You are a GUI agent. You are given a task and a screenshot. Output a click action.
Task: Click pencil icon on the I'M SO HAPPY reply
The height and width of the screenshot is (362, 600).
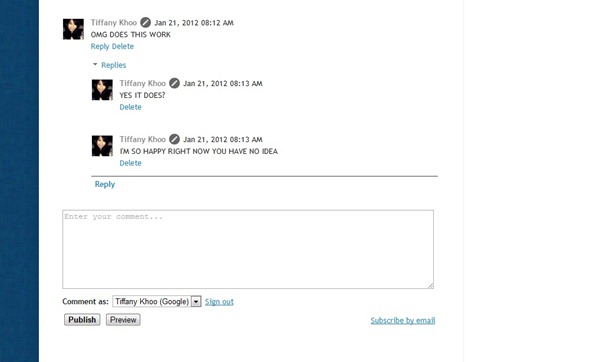tap(174, 139)
